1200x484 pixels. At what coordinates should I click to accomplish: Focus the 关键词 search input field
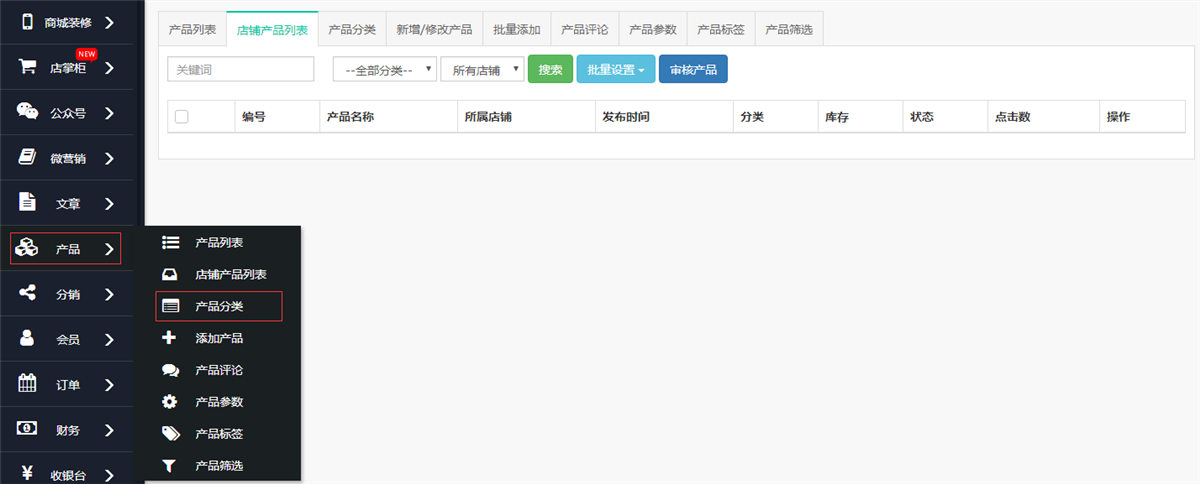241,69
